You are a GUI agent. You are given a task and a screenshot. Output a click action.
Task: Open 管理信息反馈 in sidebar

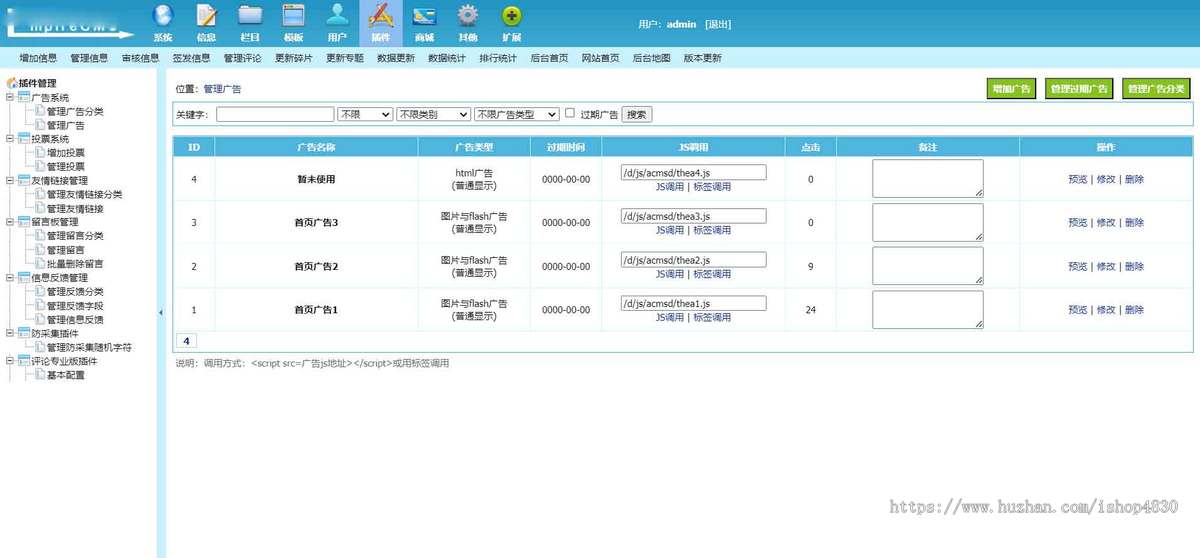75,319
